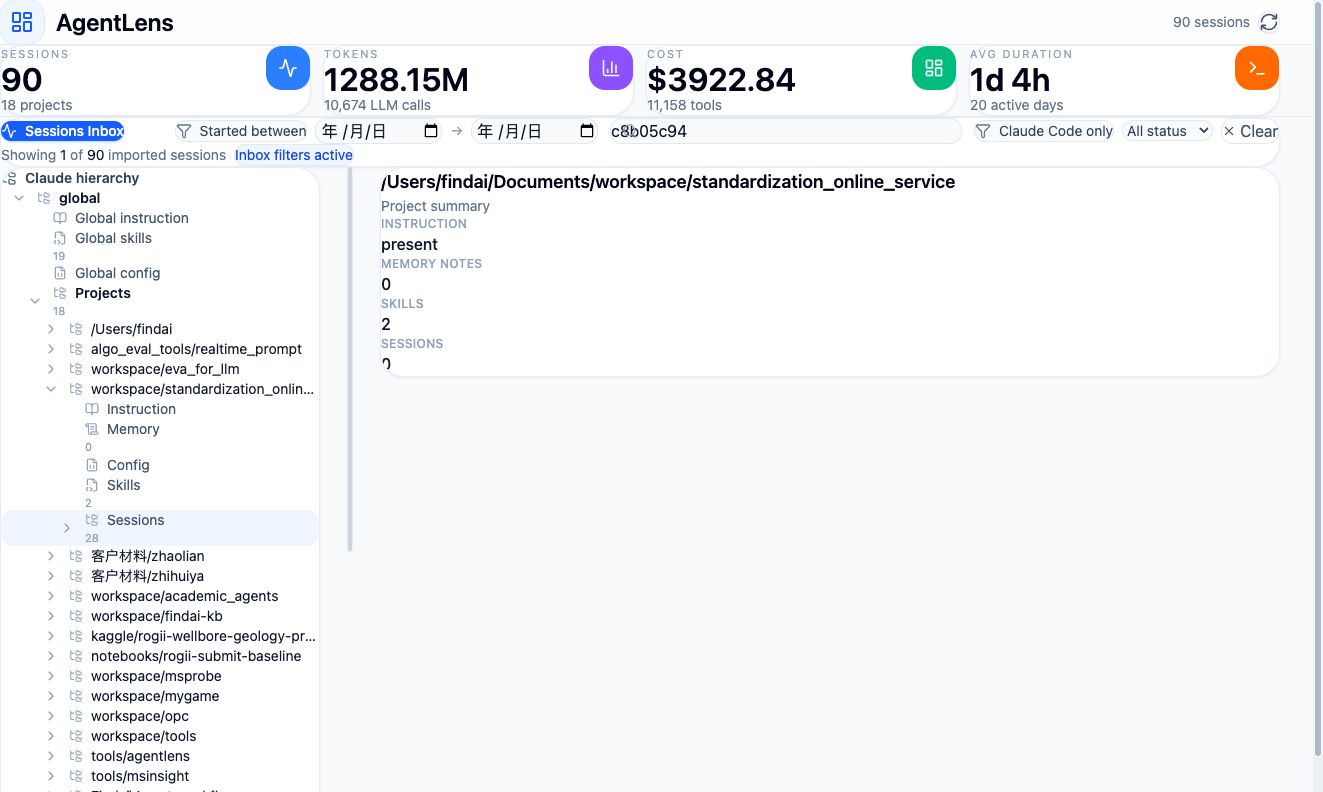Select Global skills in tree
The height and width of the screenshot is (792, 1323).
114,238
